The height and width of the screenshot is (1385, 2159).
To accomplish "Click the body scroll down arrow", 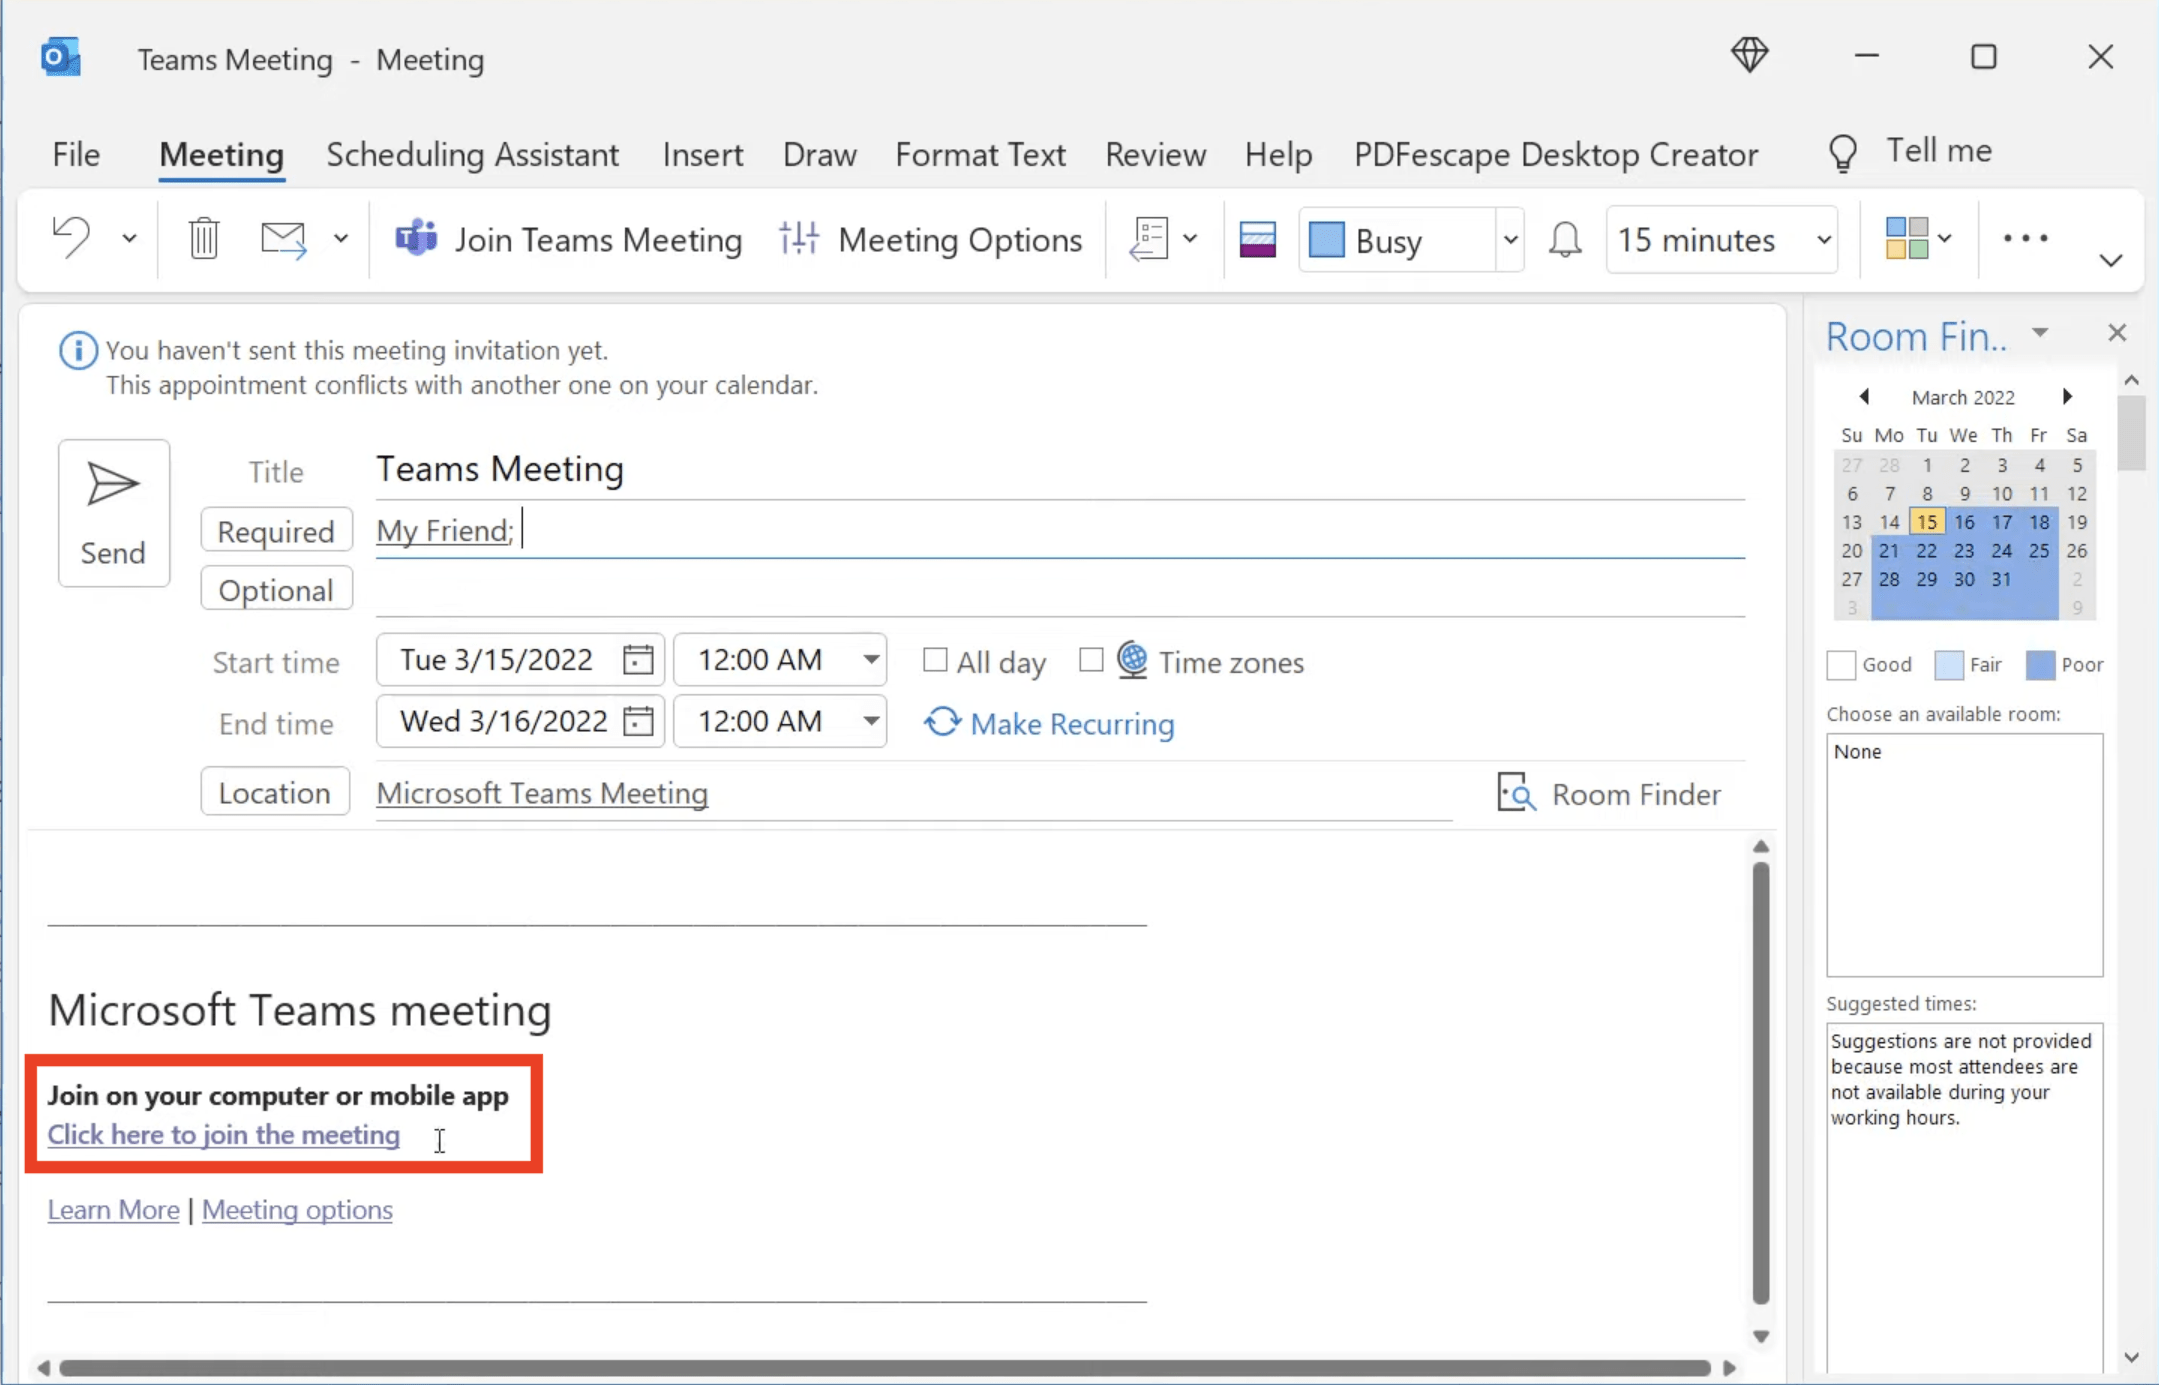I will click(x=1761, y=1336).
